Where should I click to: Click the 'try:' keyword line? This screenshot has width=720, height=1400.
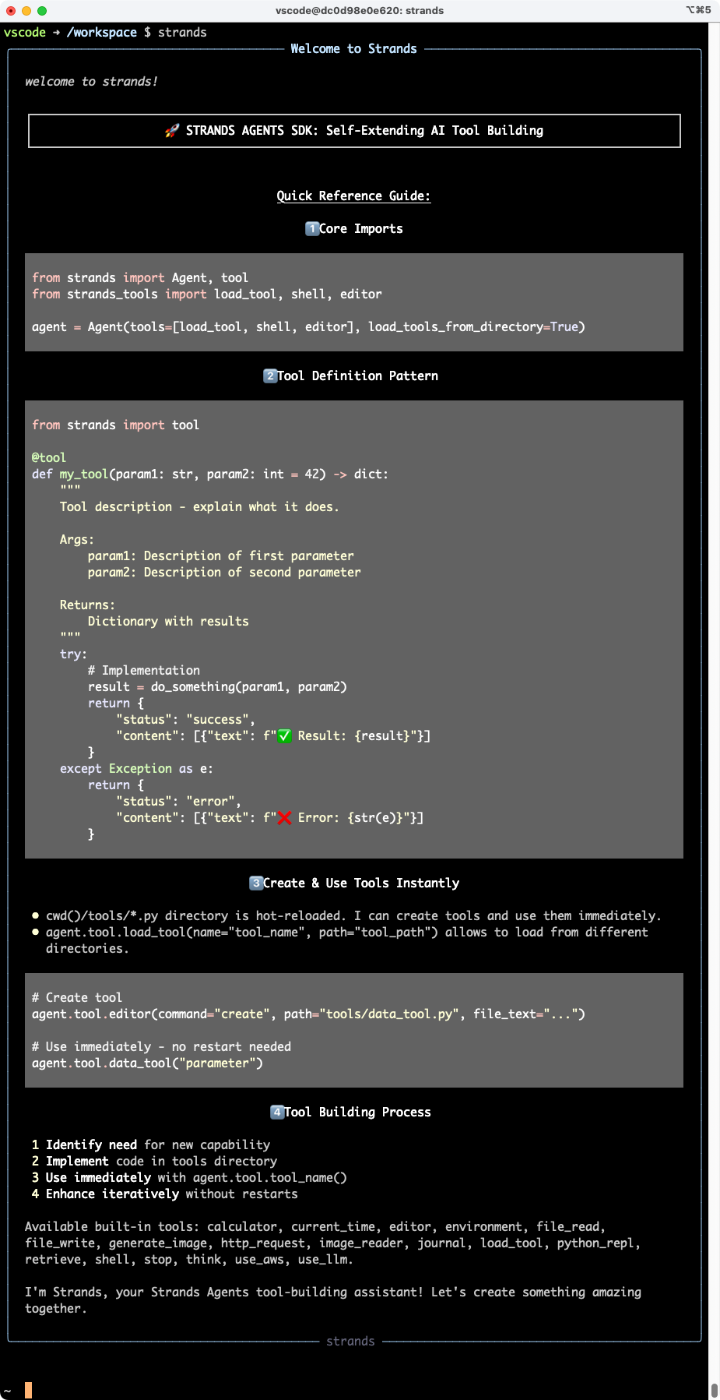(x=74, y=654)
